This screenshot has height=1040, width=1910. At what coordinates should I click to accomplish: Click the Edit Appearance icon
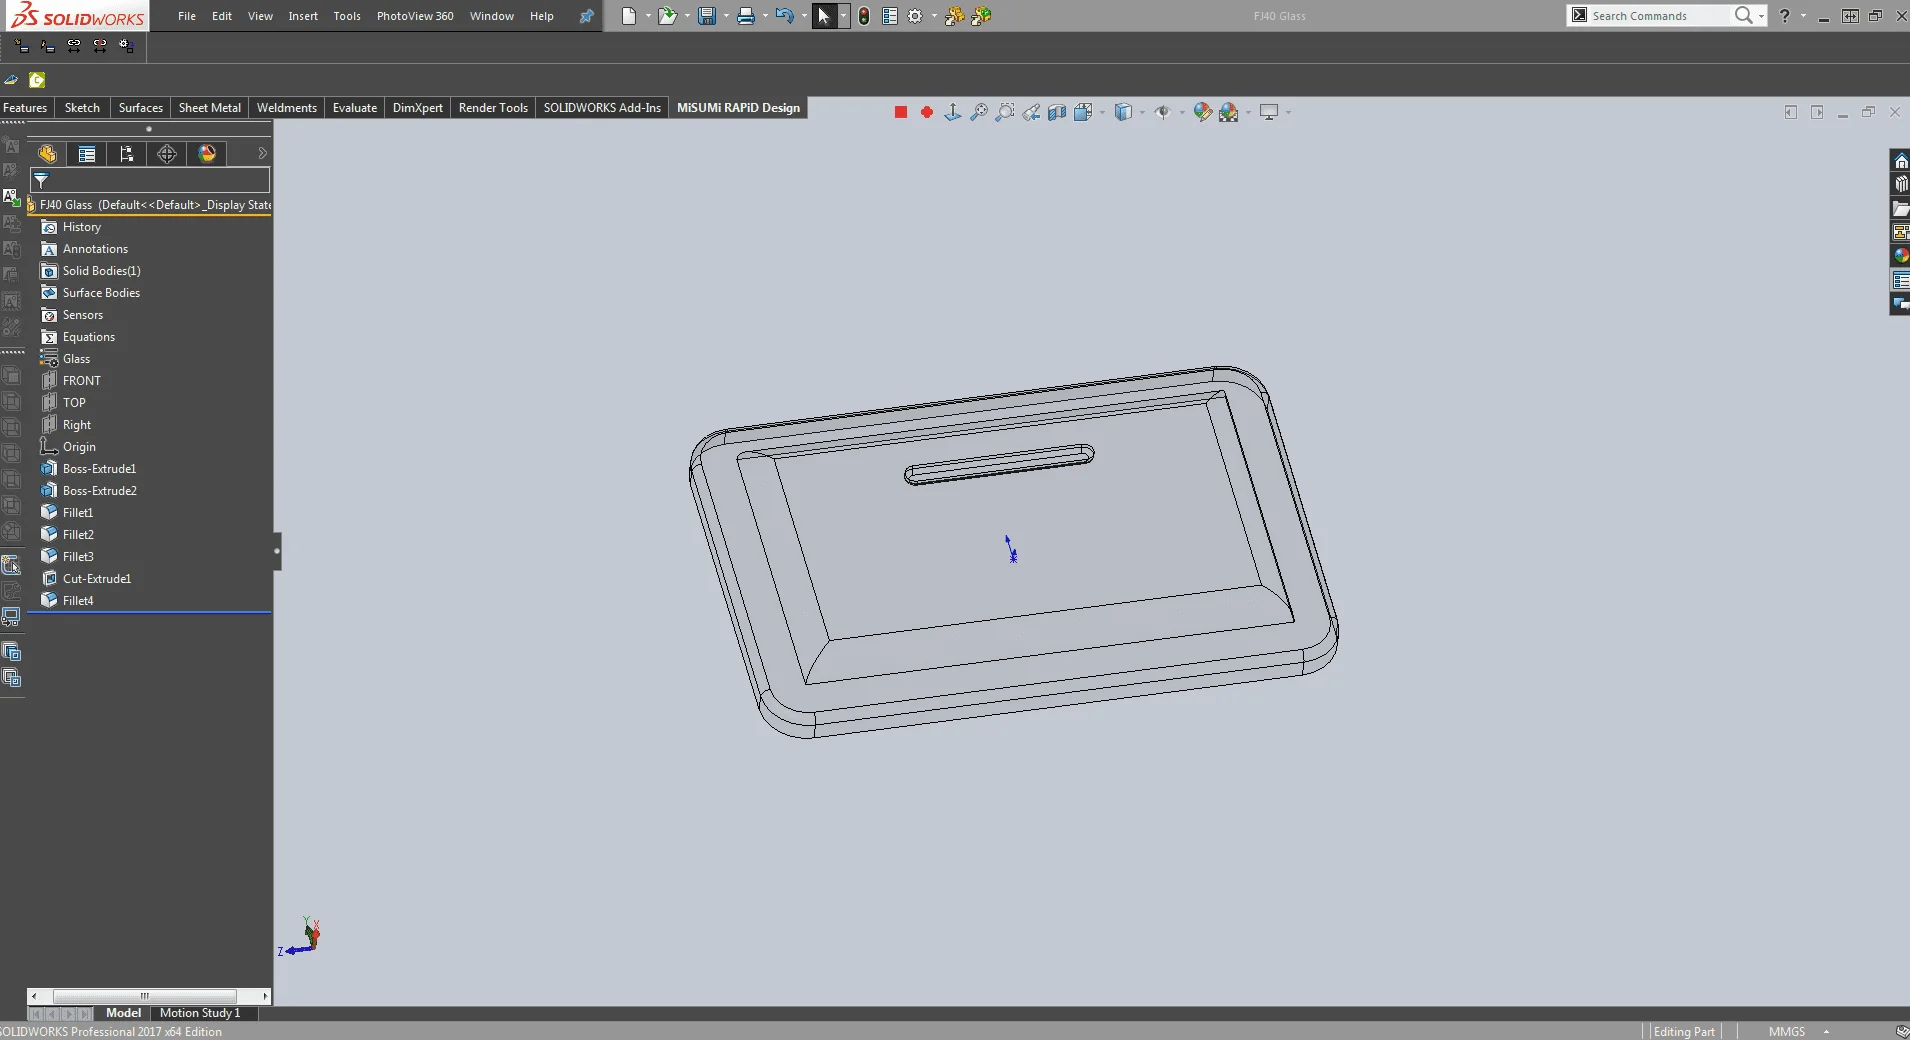1202,112
